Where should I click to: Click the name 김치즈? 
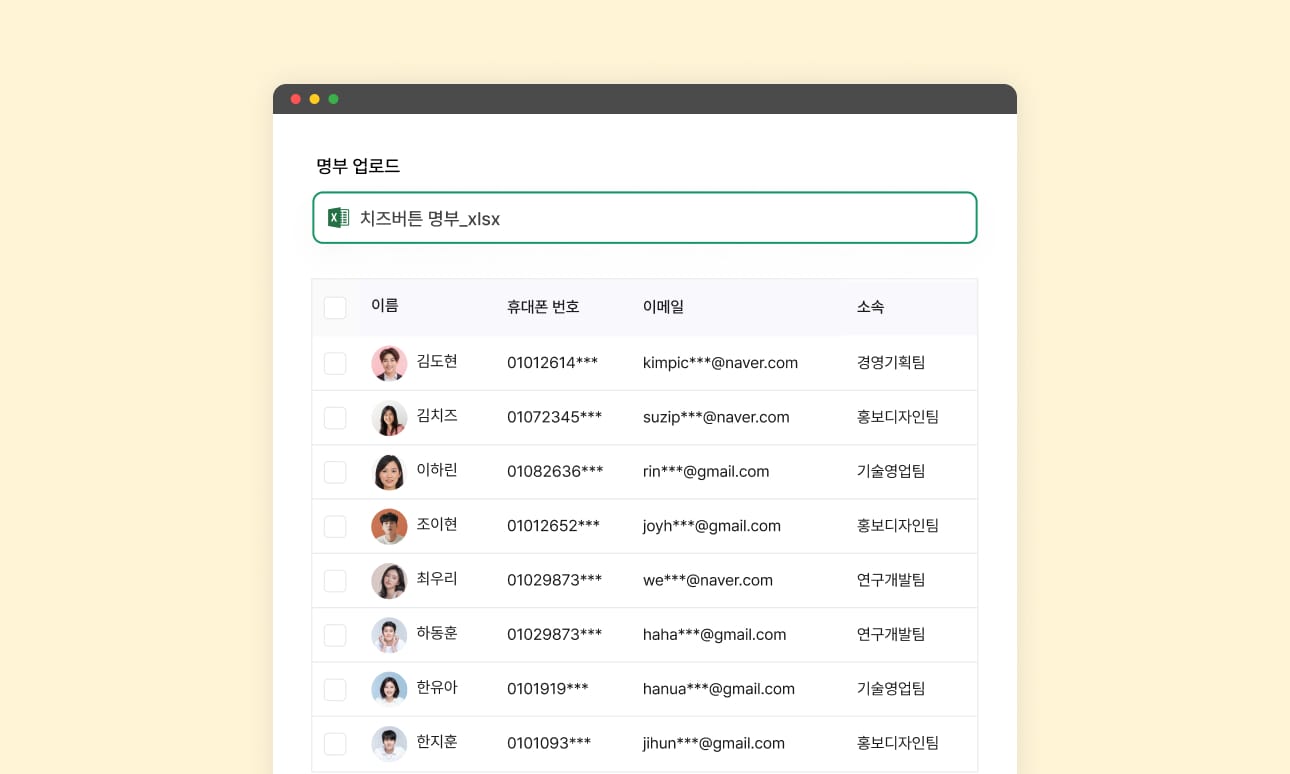[437, 415]
